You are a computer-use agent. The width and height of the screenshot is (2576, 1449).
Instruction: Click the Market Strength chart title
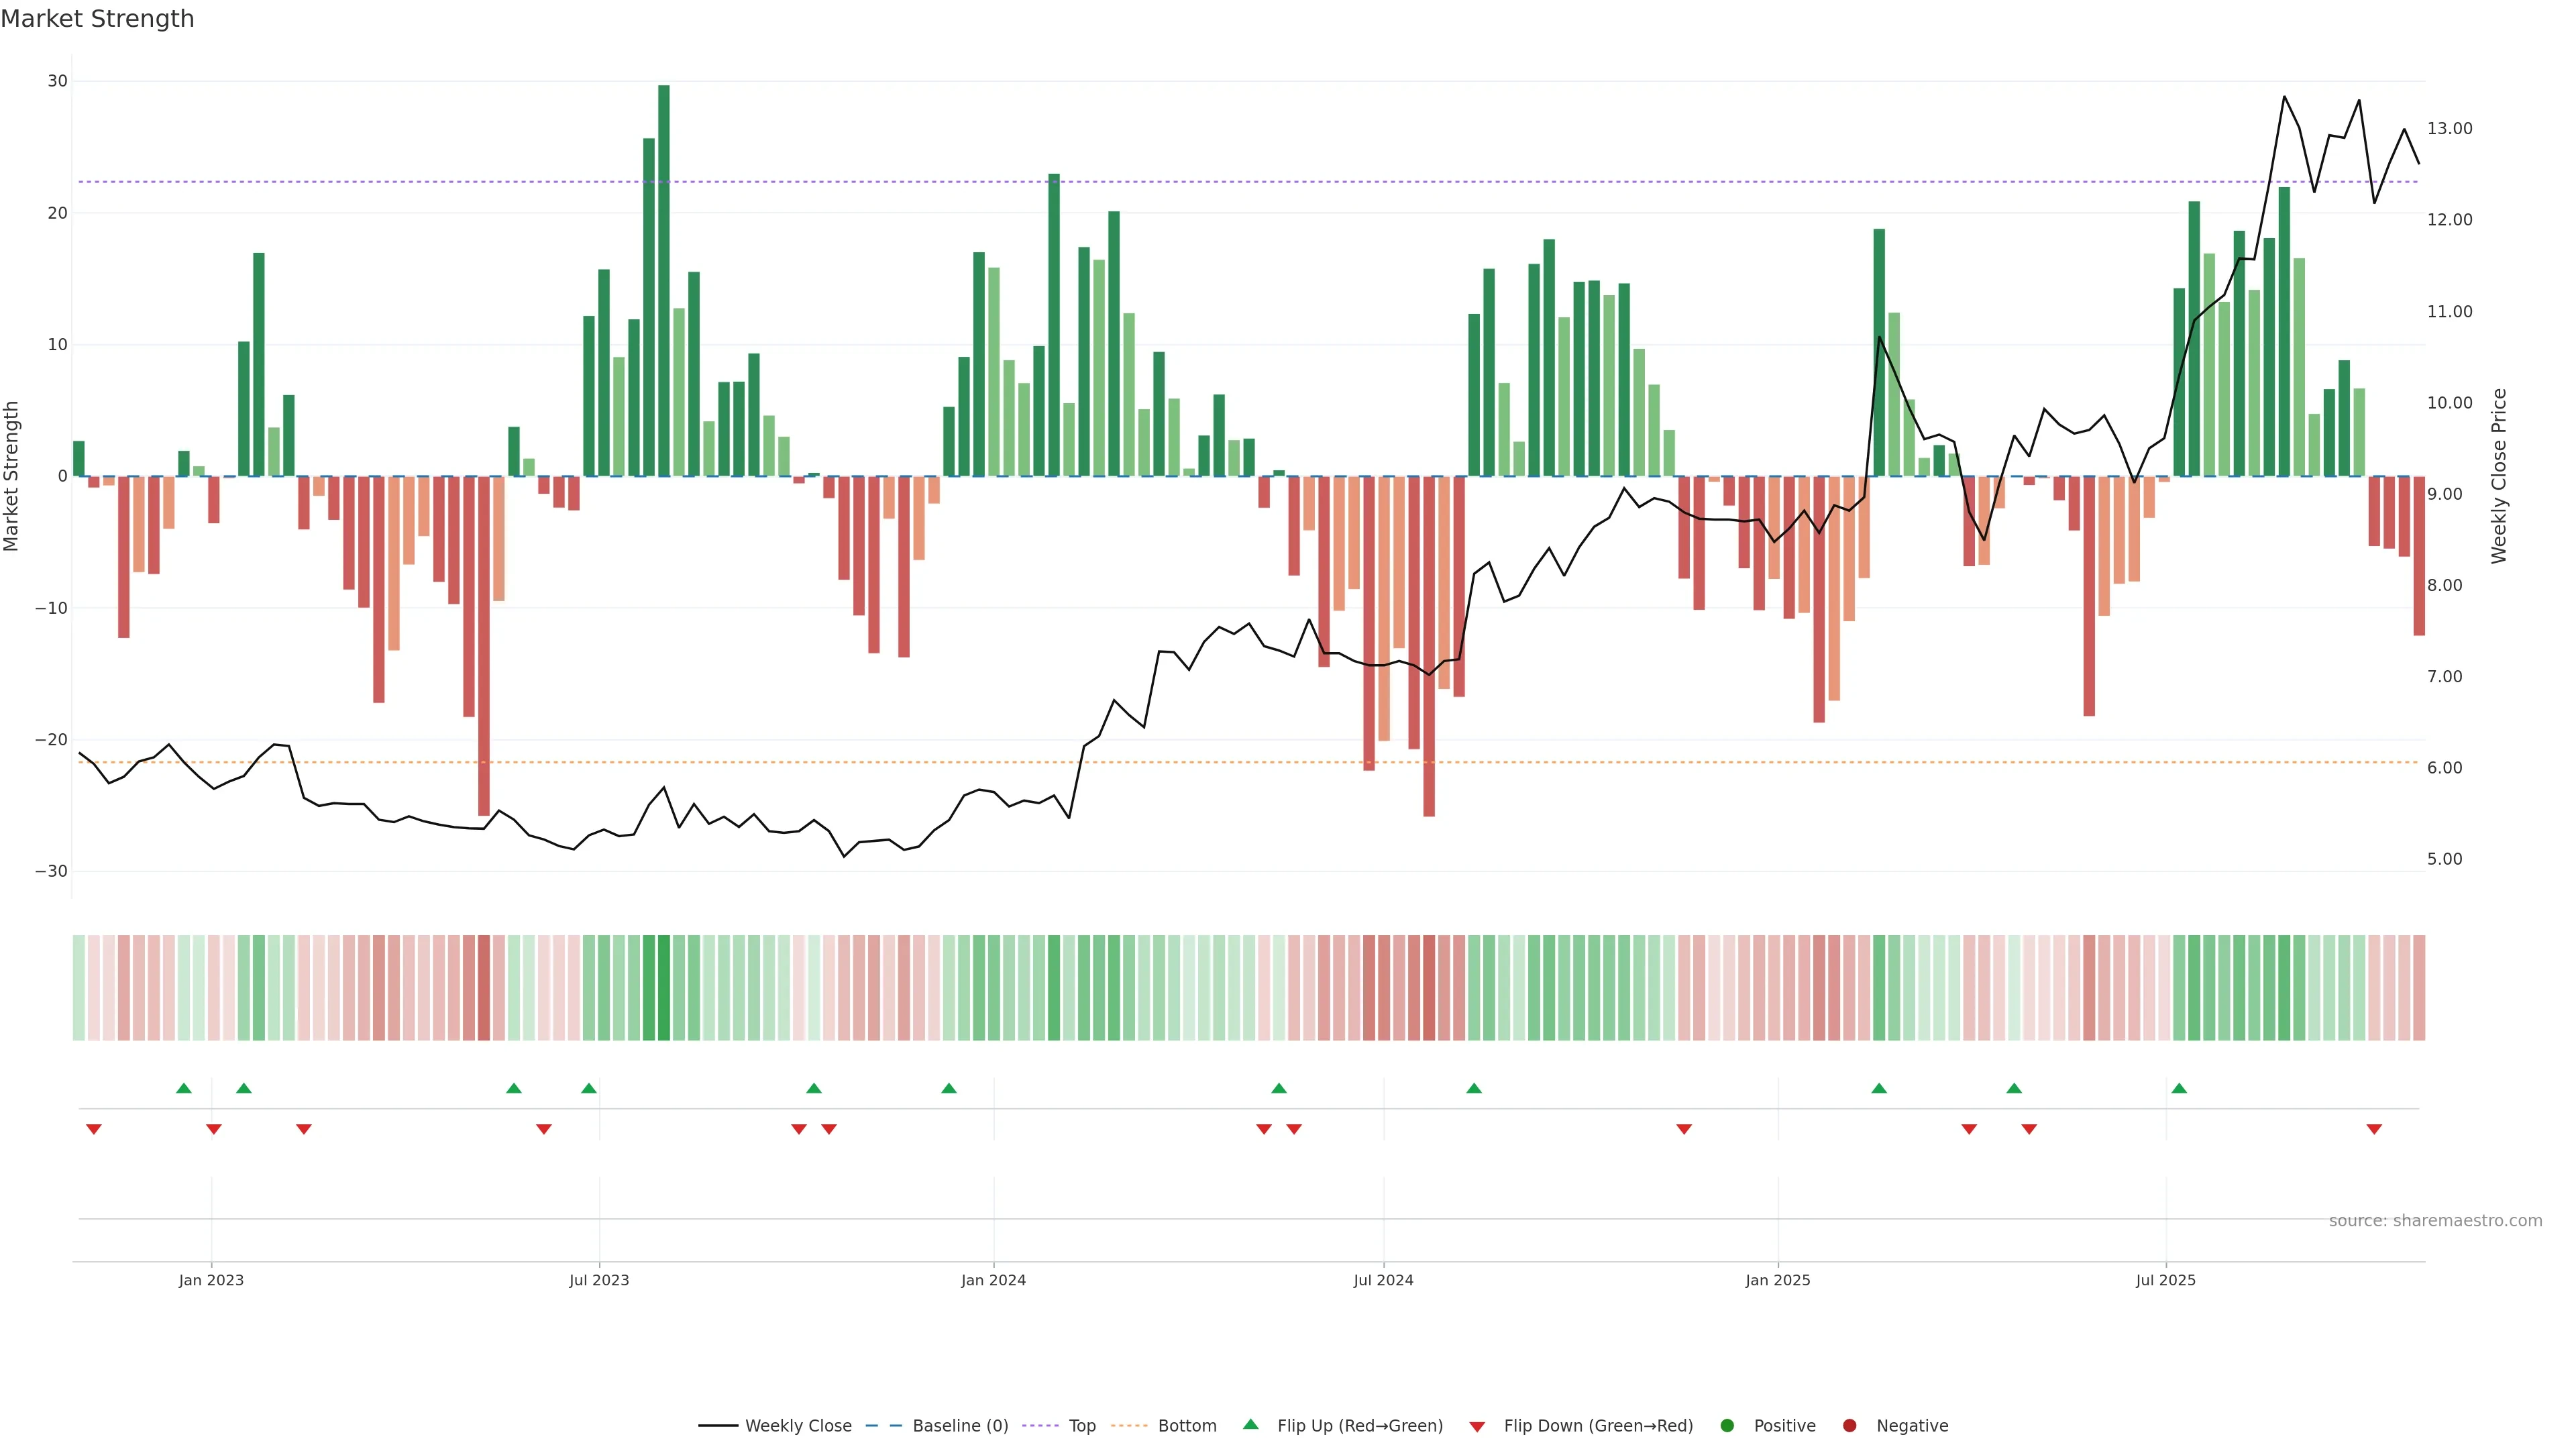(x=97, y=19)
